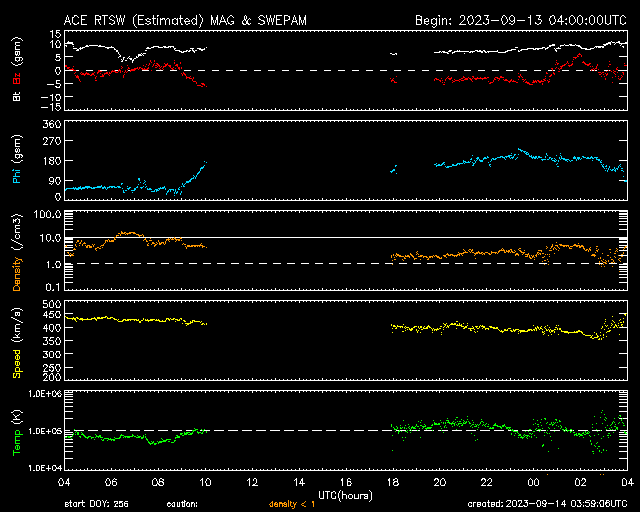Click the 360 tick label on Phi panel
The height and width of the screenshot is (512, 640).
click(x=52, y=124)
